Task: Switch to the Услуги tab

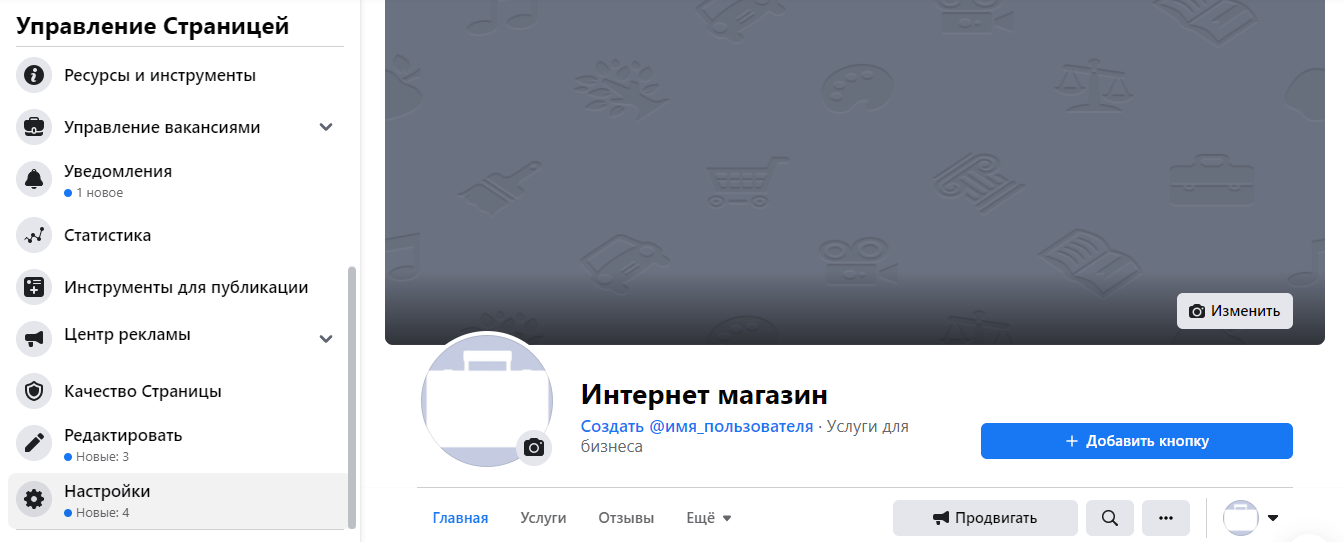Action: [543, 518]
